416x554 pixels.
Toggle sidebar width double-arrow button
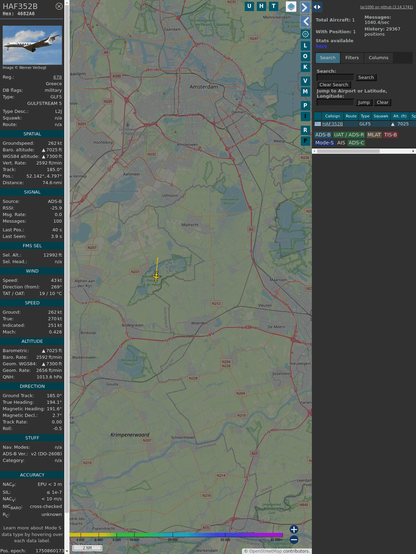[x=317, y=7]
